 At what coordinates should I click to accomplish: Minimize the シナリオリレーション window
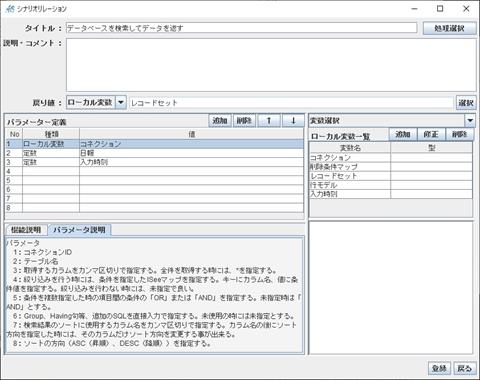pos(414,9)
